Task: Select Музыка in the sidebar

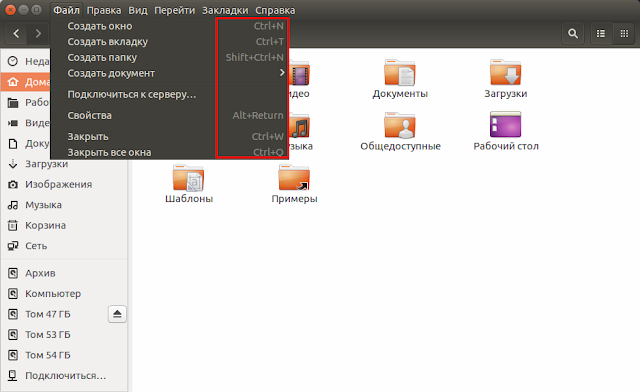Action: coord(64,205)
